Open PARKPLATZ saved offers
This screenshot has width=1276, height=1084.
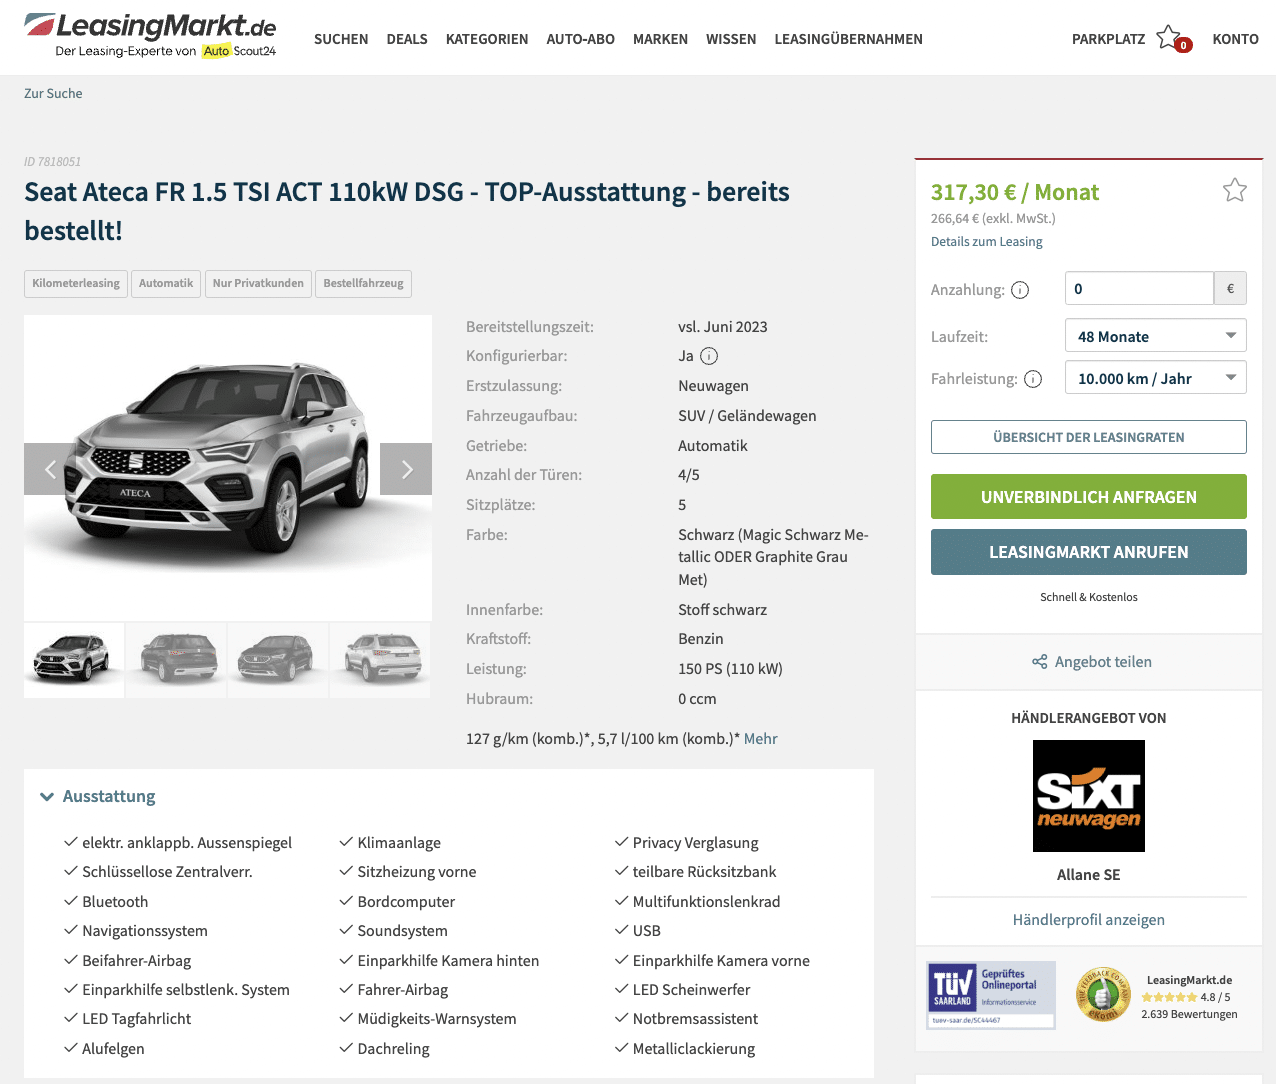coord(1108,39)
